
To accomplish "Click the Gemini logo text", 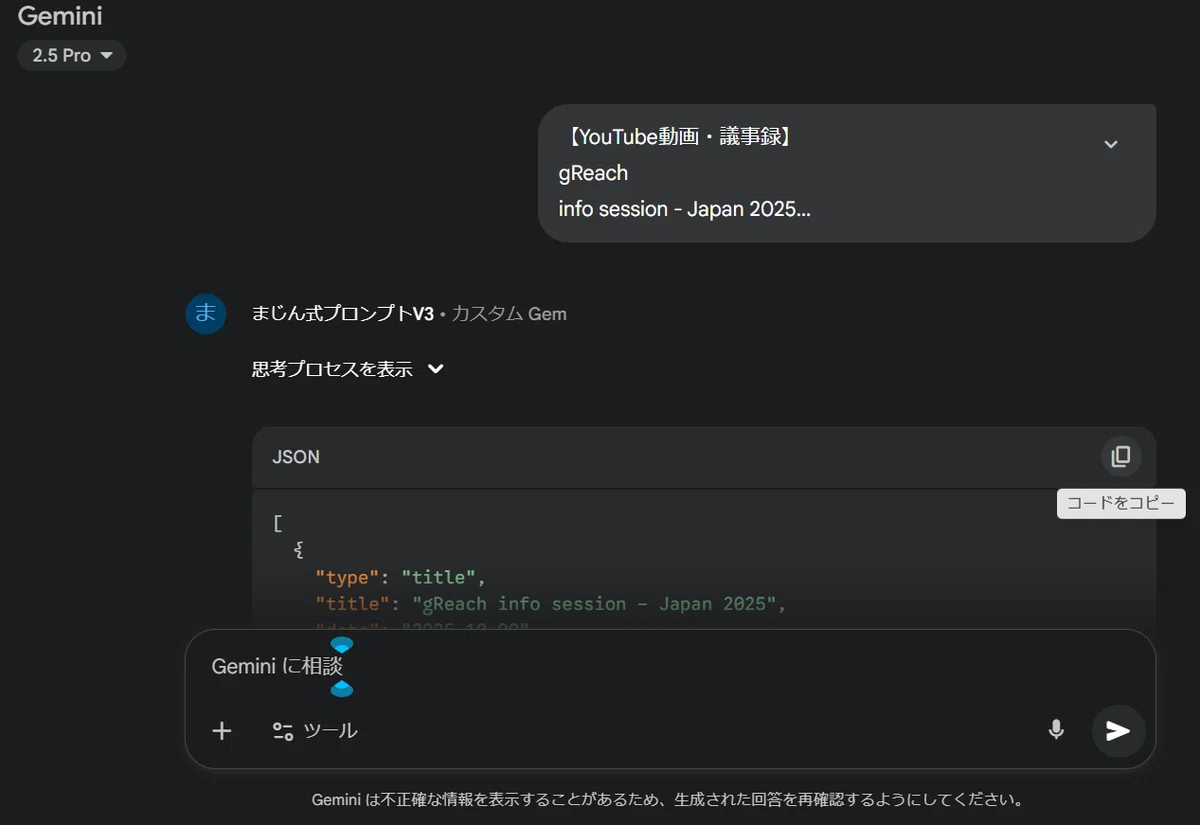I will pos(60,16).
